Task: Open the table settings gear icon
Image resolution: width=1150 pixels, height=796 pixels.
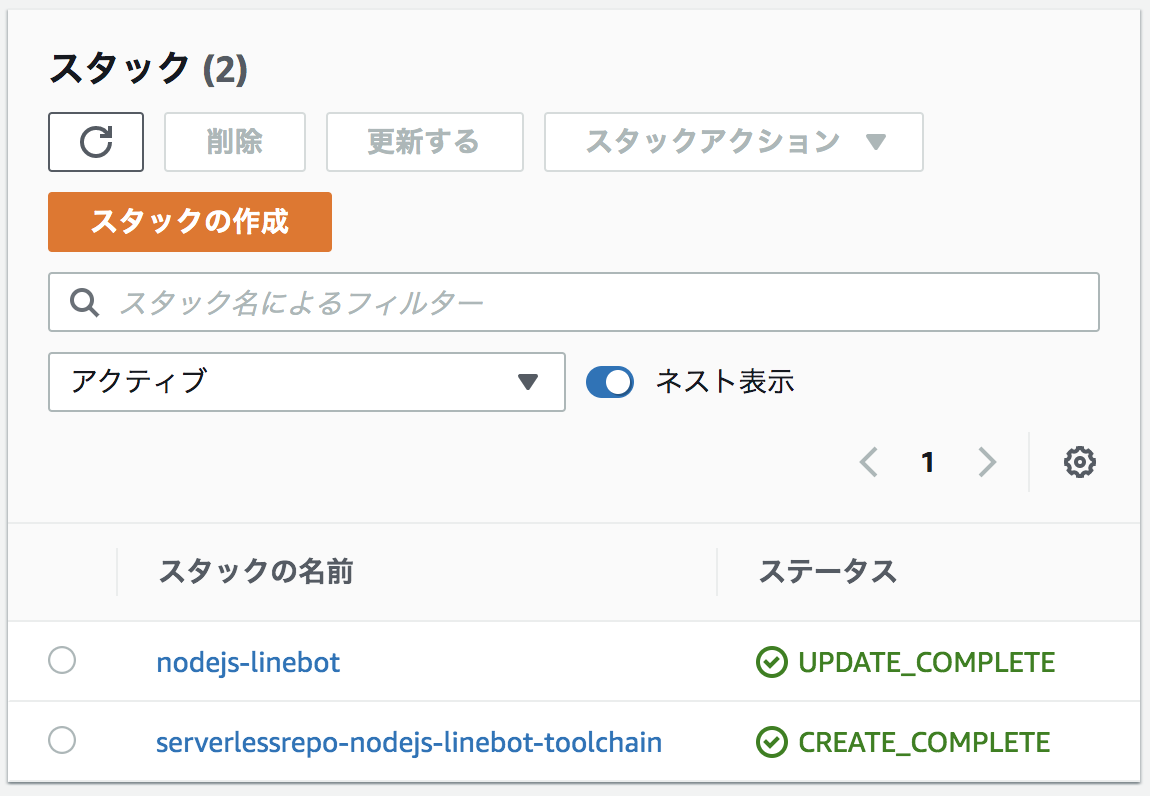Action: pos(1080,462)
